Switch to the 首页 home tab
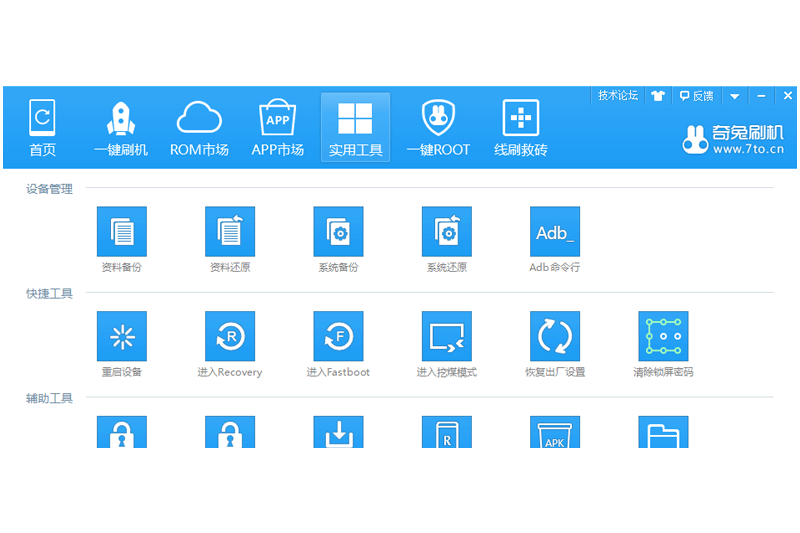The height and width of the screenshot is (533, 800). click(x=42, y=128)
